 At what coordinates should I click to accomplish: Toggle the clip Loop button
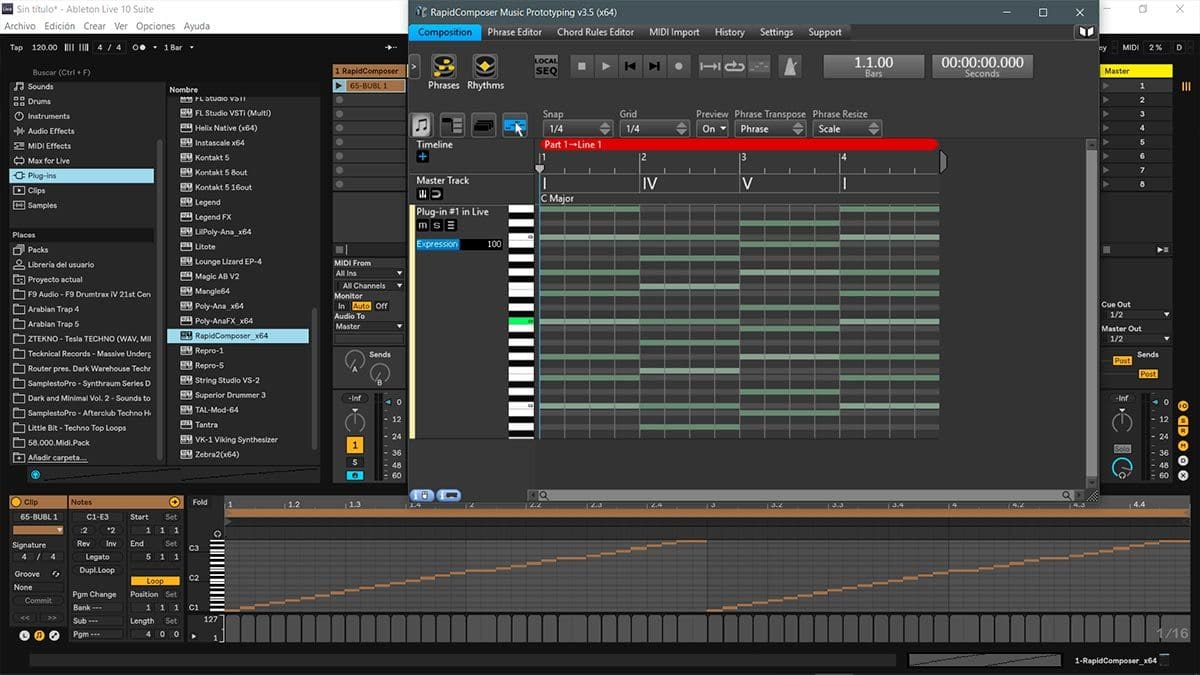154,581
